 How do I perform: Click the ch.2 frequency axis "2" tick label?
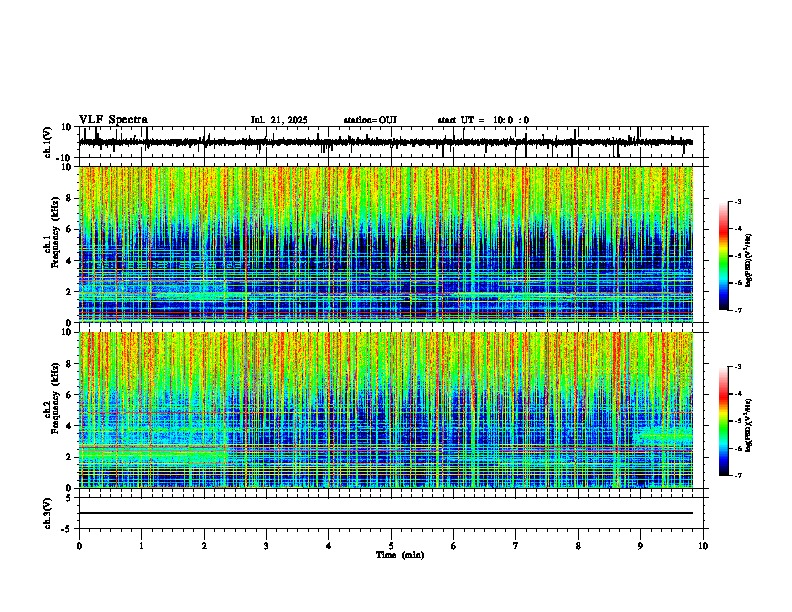69,457
